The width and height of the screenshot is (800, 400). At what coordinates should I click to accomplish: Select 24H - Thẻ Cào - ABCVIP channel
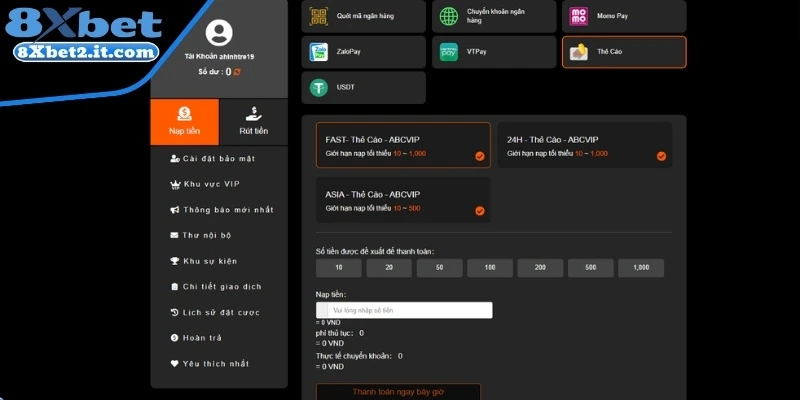point(585,145)
